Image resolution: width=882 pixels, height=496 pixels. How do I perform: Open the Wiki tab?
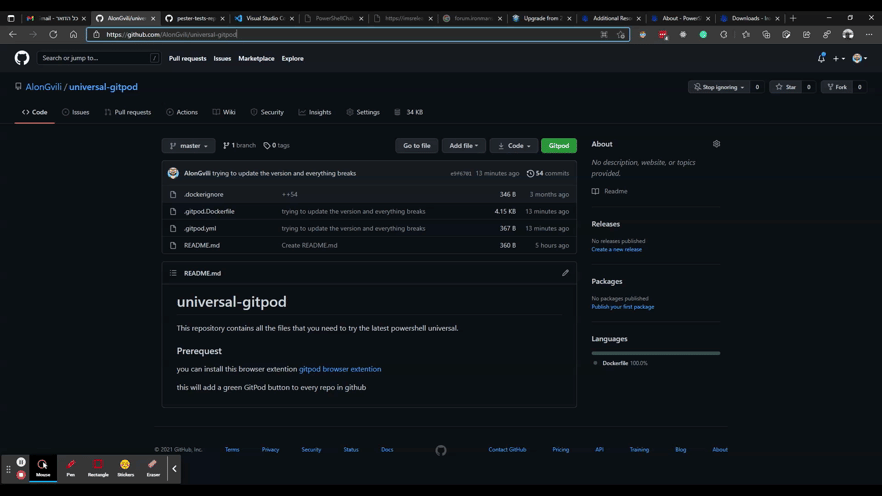224,112
